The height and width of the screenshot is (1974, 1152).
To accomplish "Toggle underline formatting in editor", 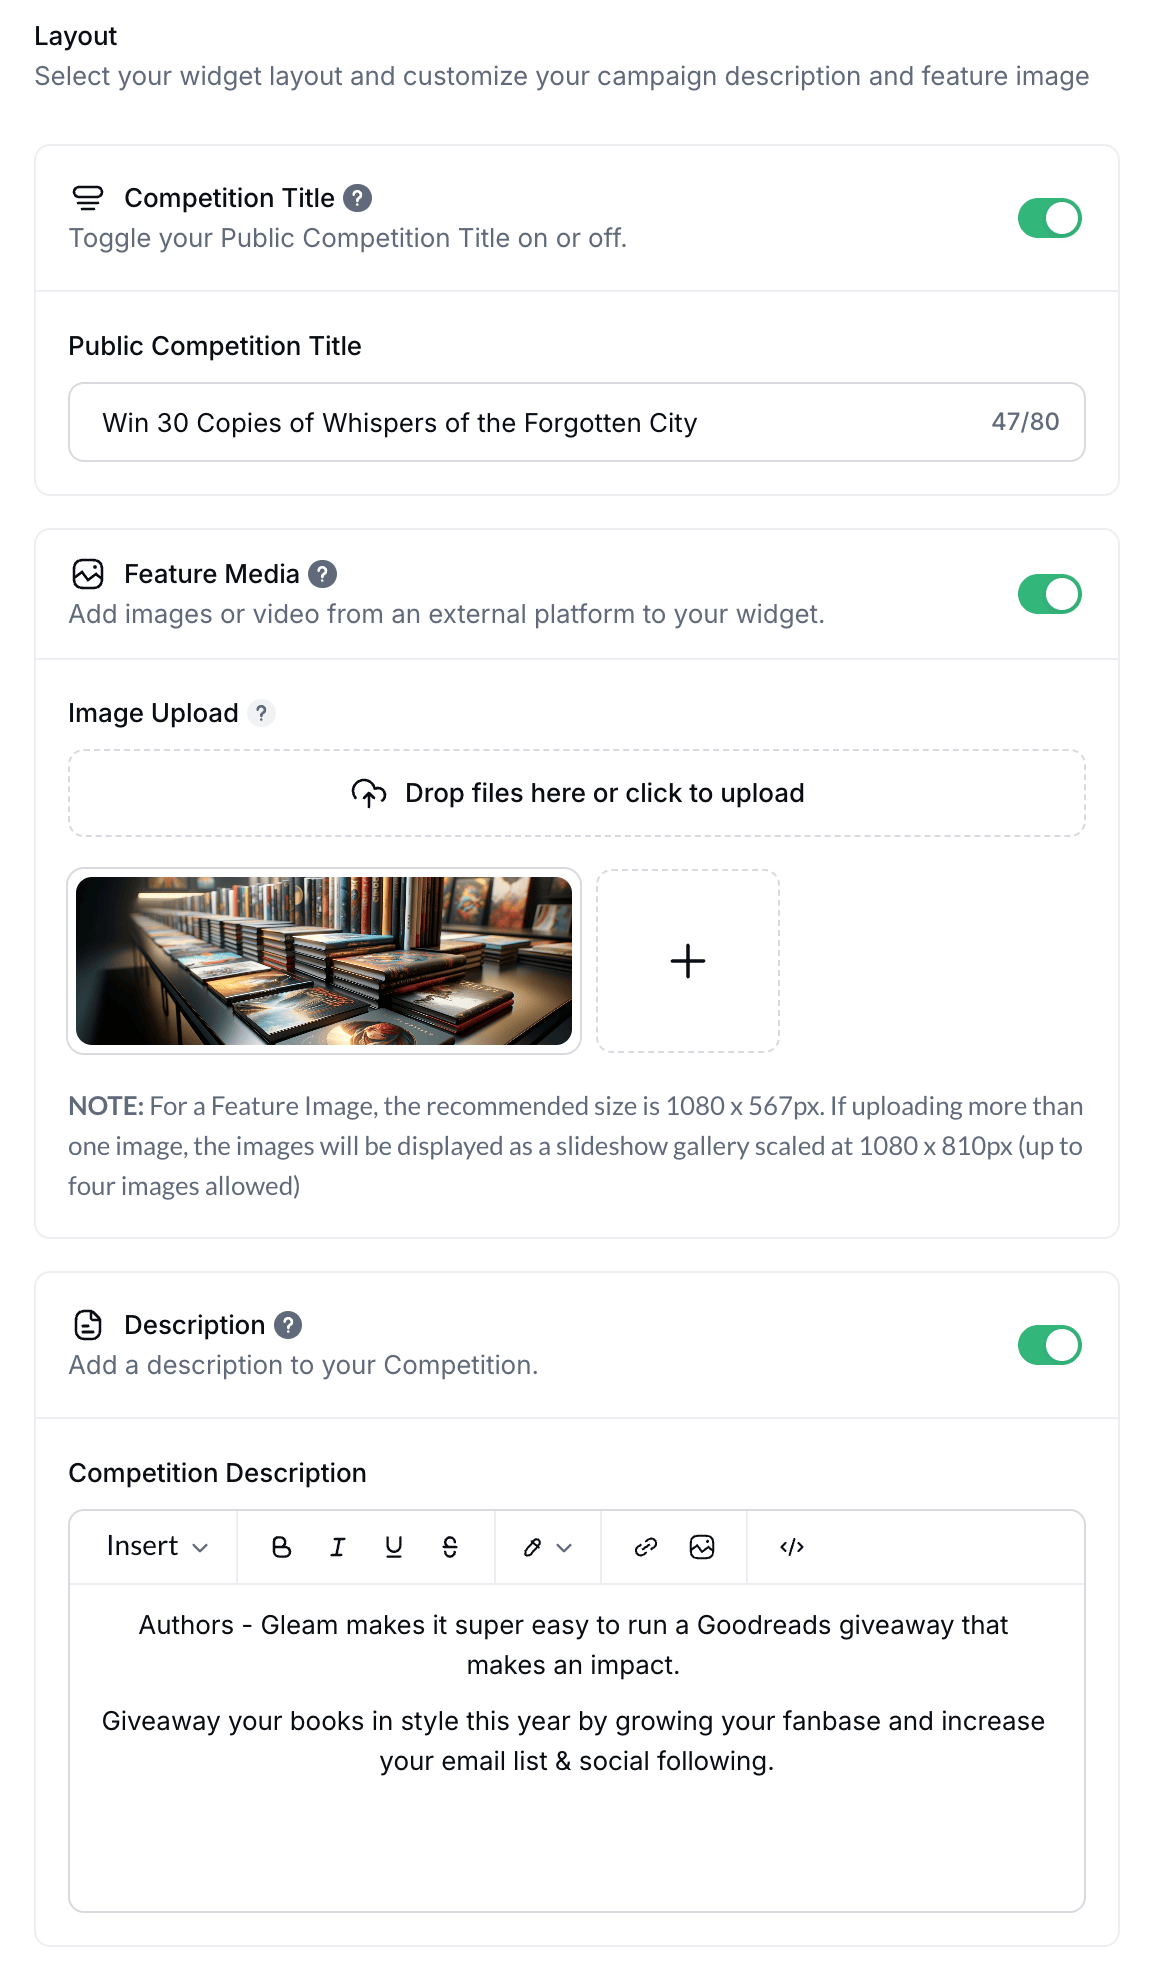I will pyautogui.click(x=394, y=1547).
